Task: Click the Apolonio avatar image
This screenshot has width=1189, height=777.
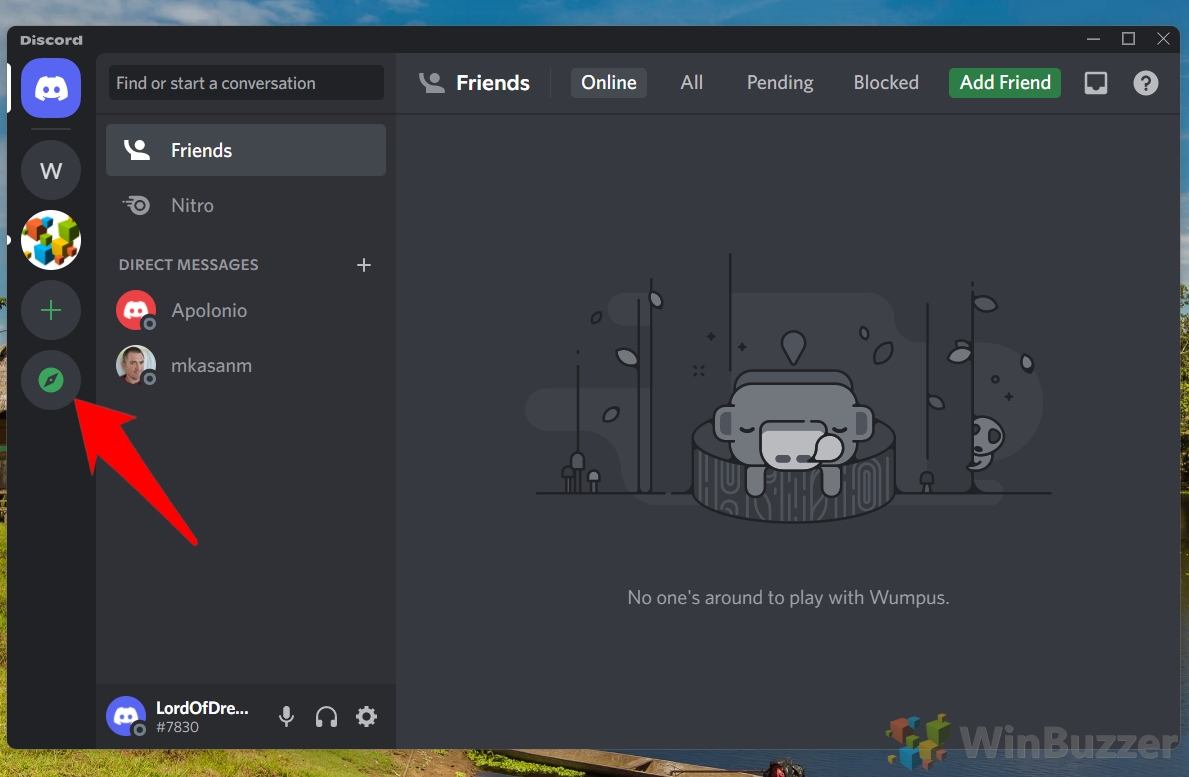Action: click(x=136, y=310)
